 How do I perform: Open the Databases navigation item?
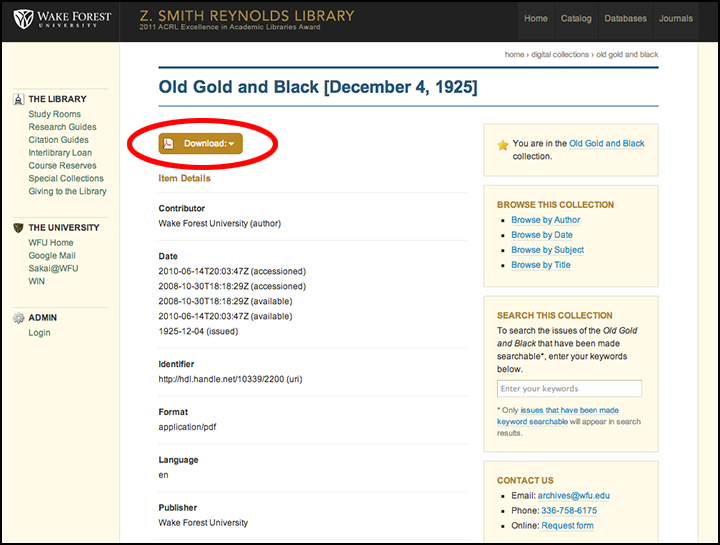point(625,19)
